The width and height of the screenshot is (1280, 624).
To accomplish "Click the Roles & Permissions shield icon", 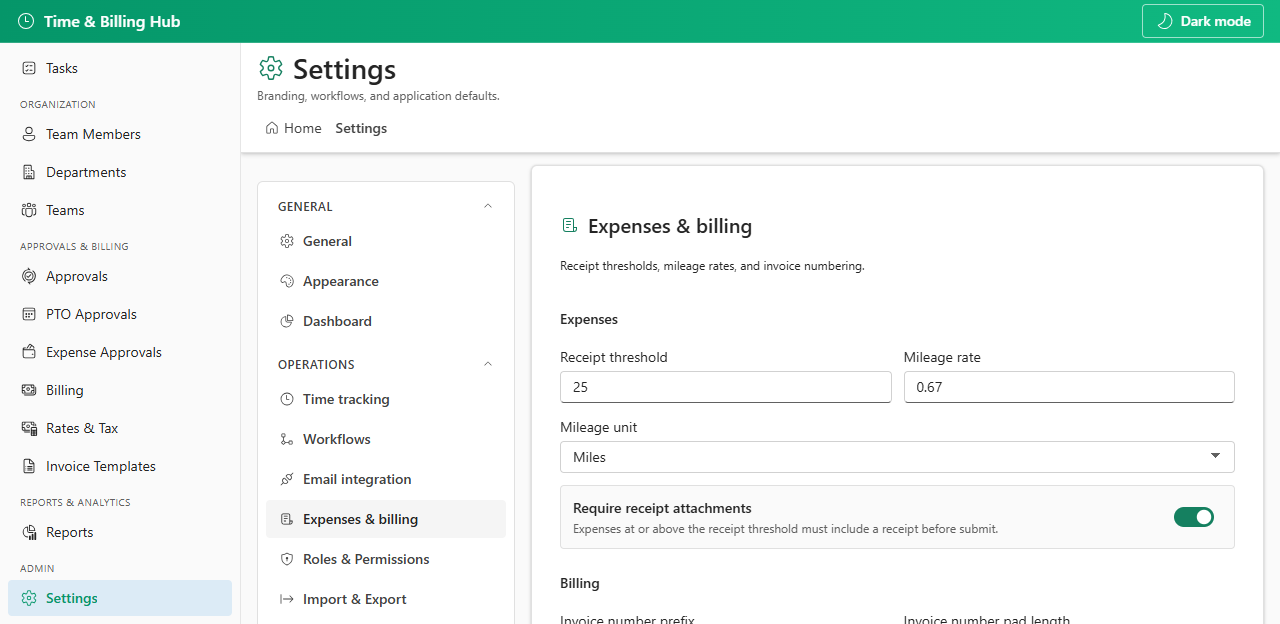I will [x=287, y=559].
